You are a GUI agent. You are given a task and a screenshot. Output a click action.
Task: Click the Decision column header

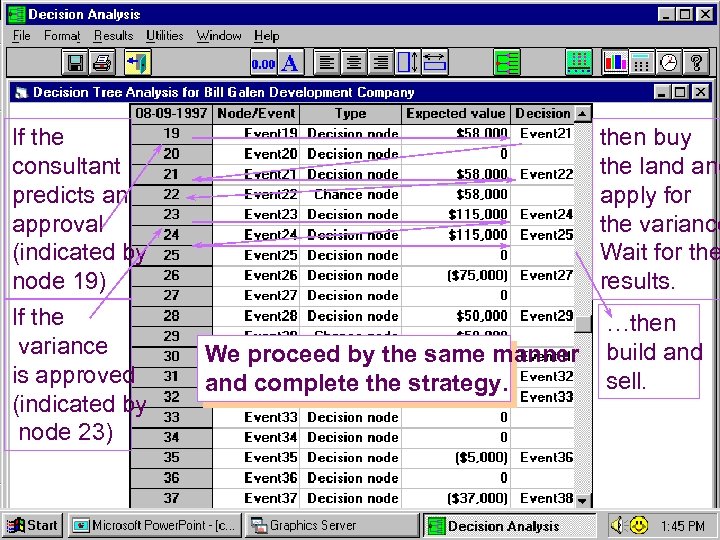point(542,113)
